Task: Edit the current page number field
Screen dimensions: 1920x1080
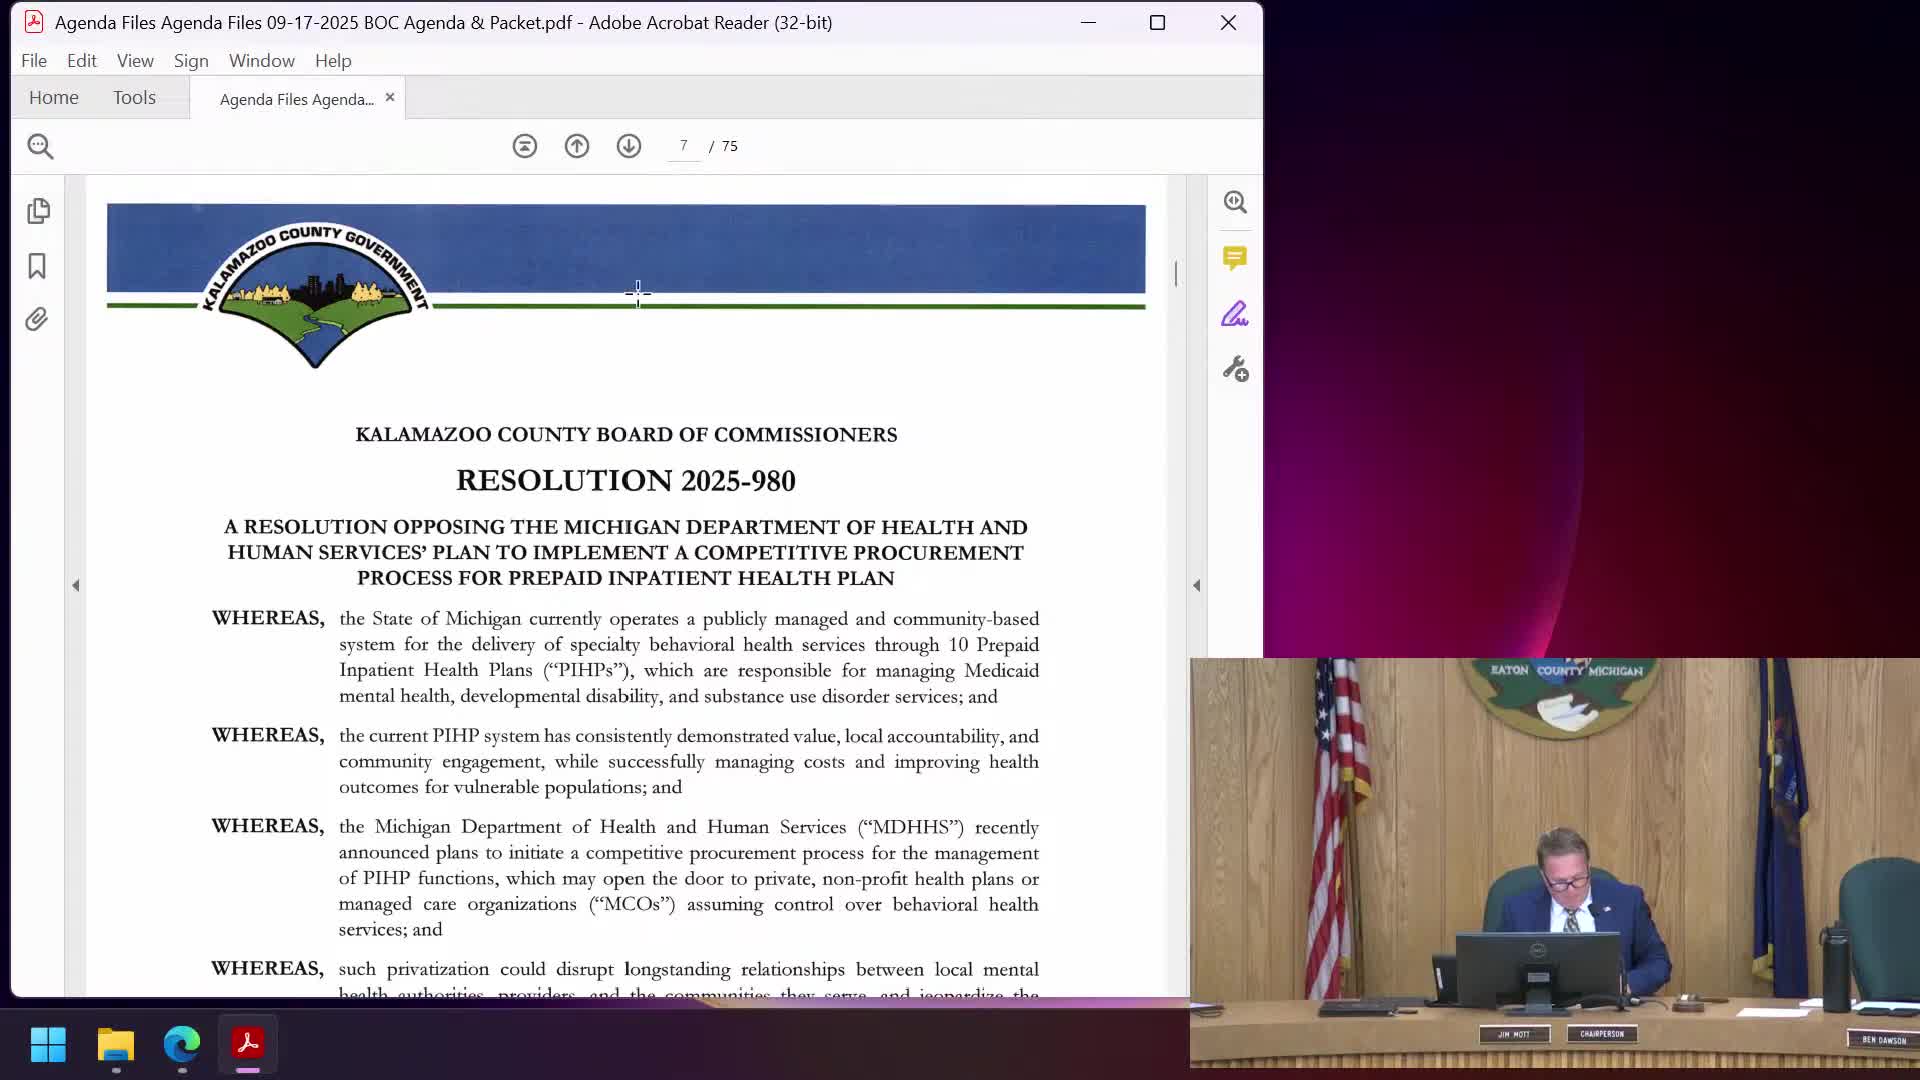Action: pos(684,146)
